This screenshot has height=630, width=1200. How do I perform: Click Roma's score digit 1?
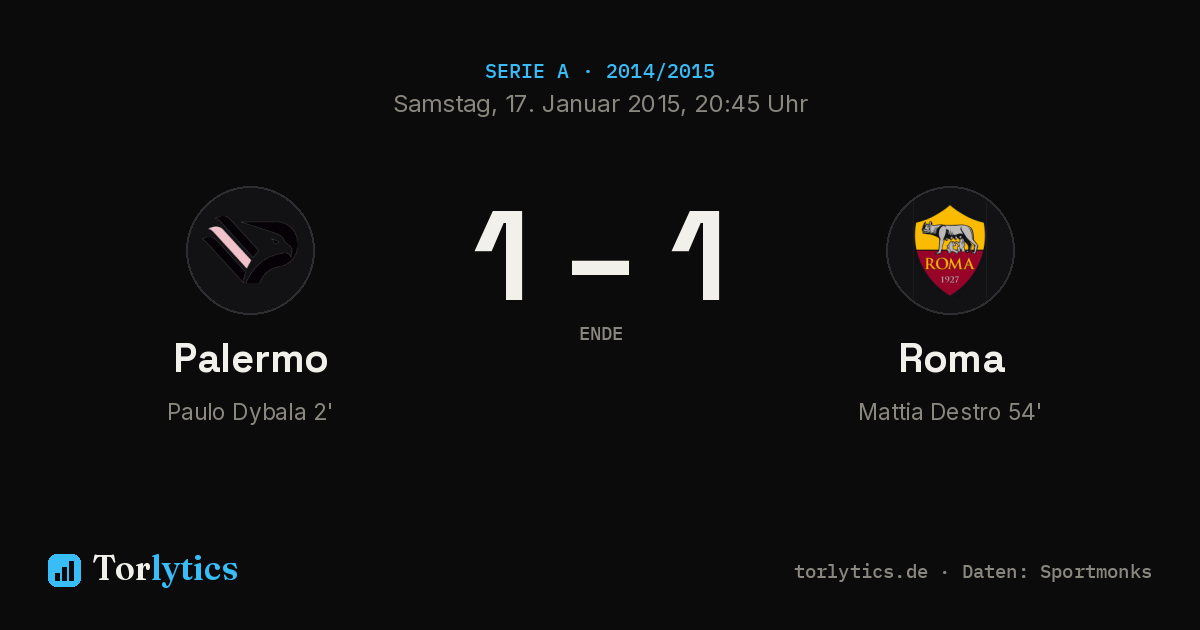(698, 255)
